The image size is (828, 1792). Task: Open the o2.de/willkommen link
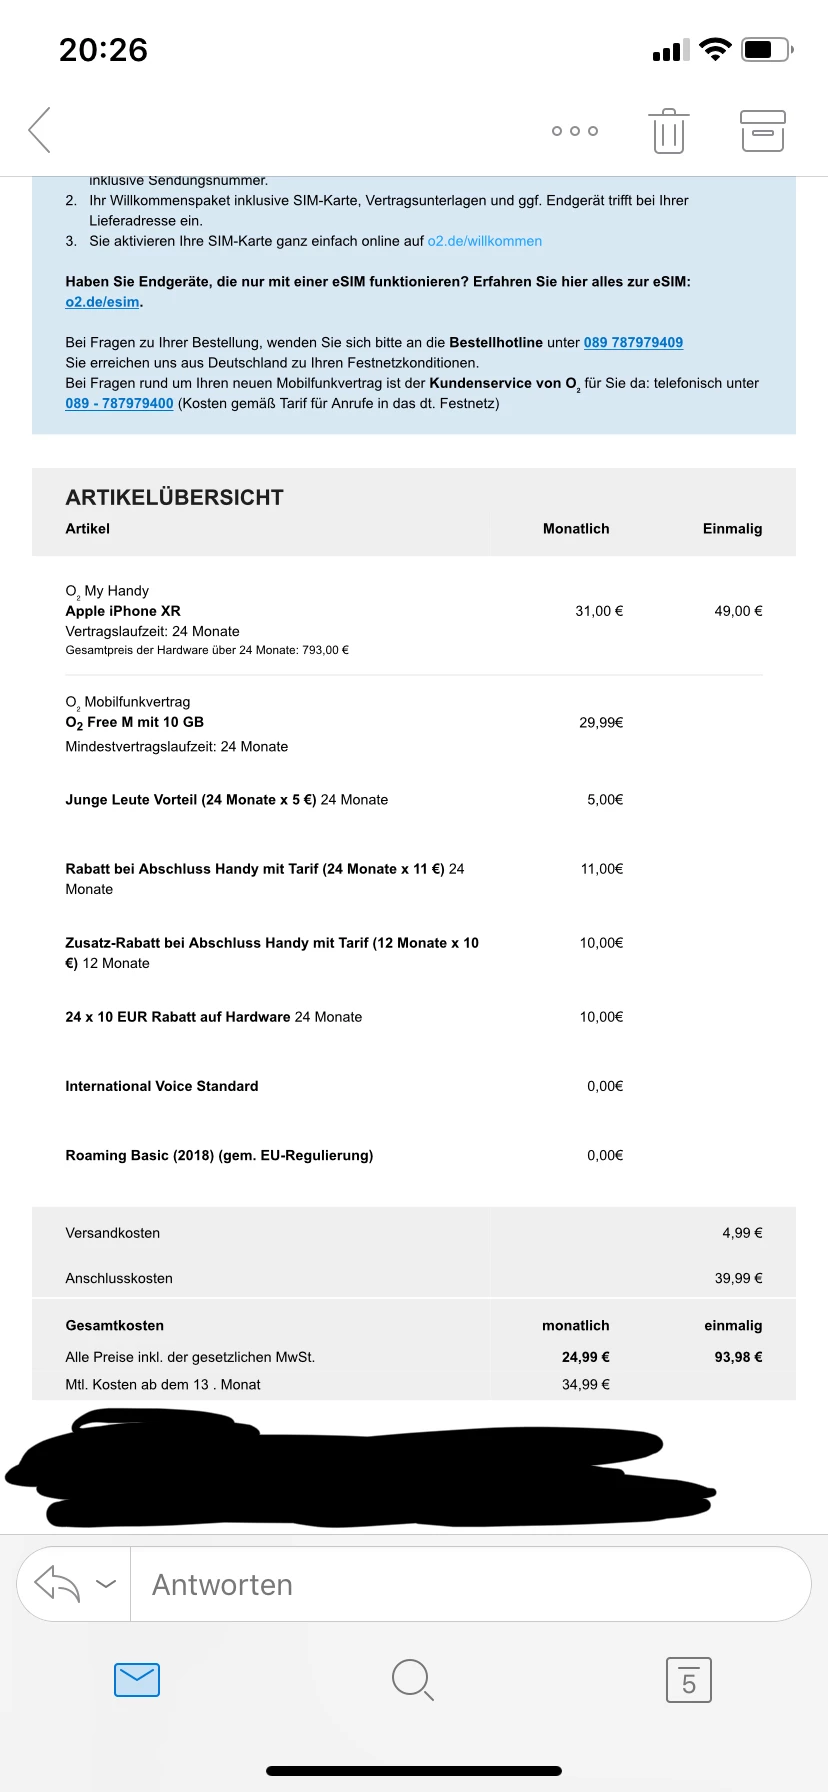pyautogui.click(x=485, y=241)
